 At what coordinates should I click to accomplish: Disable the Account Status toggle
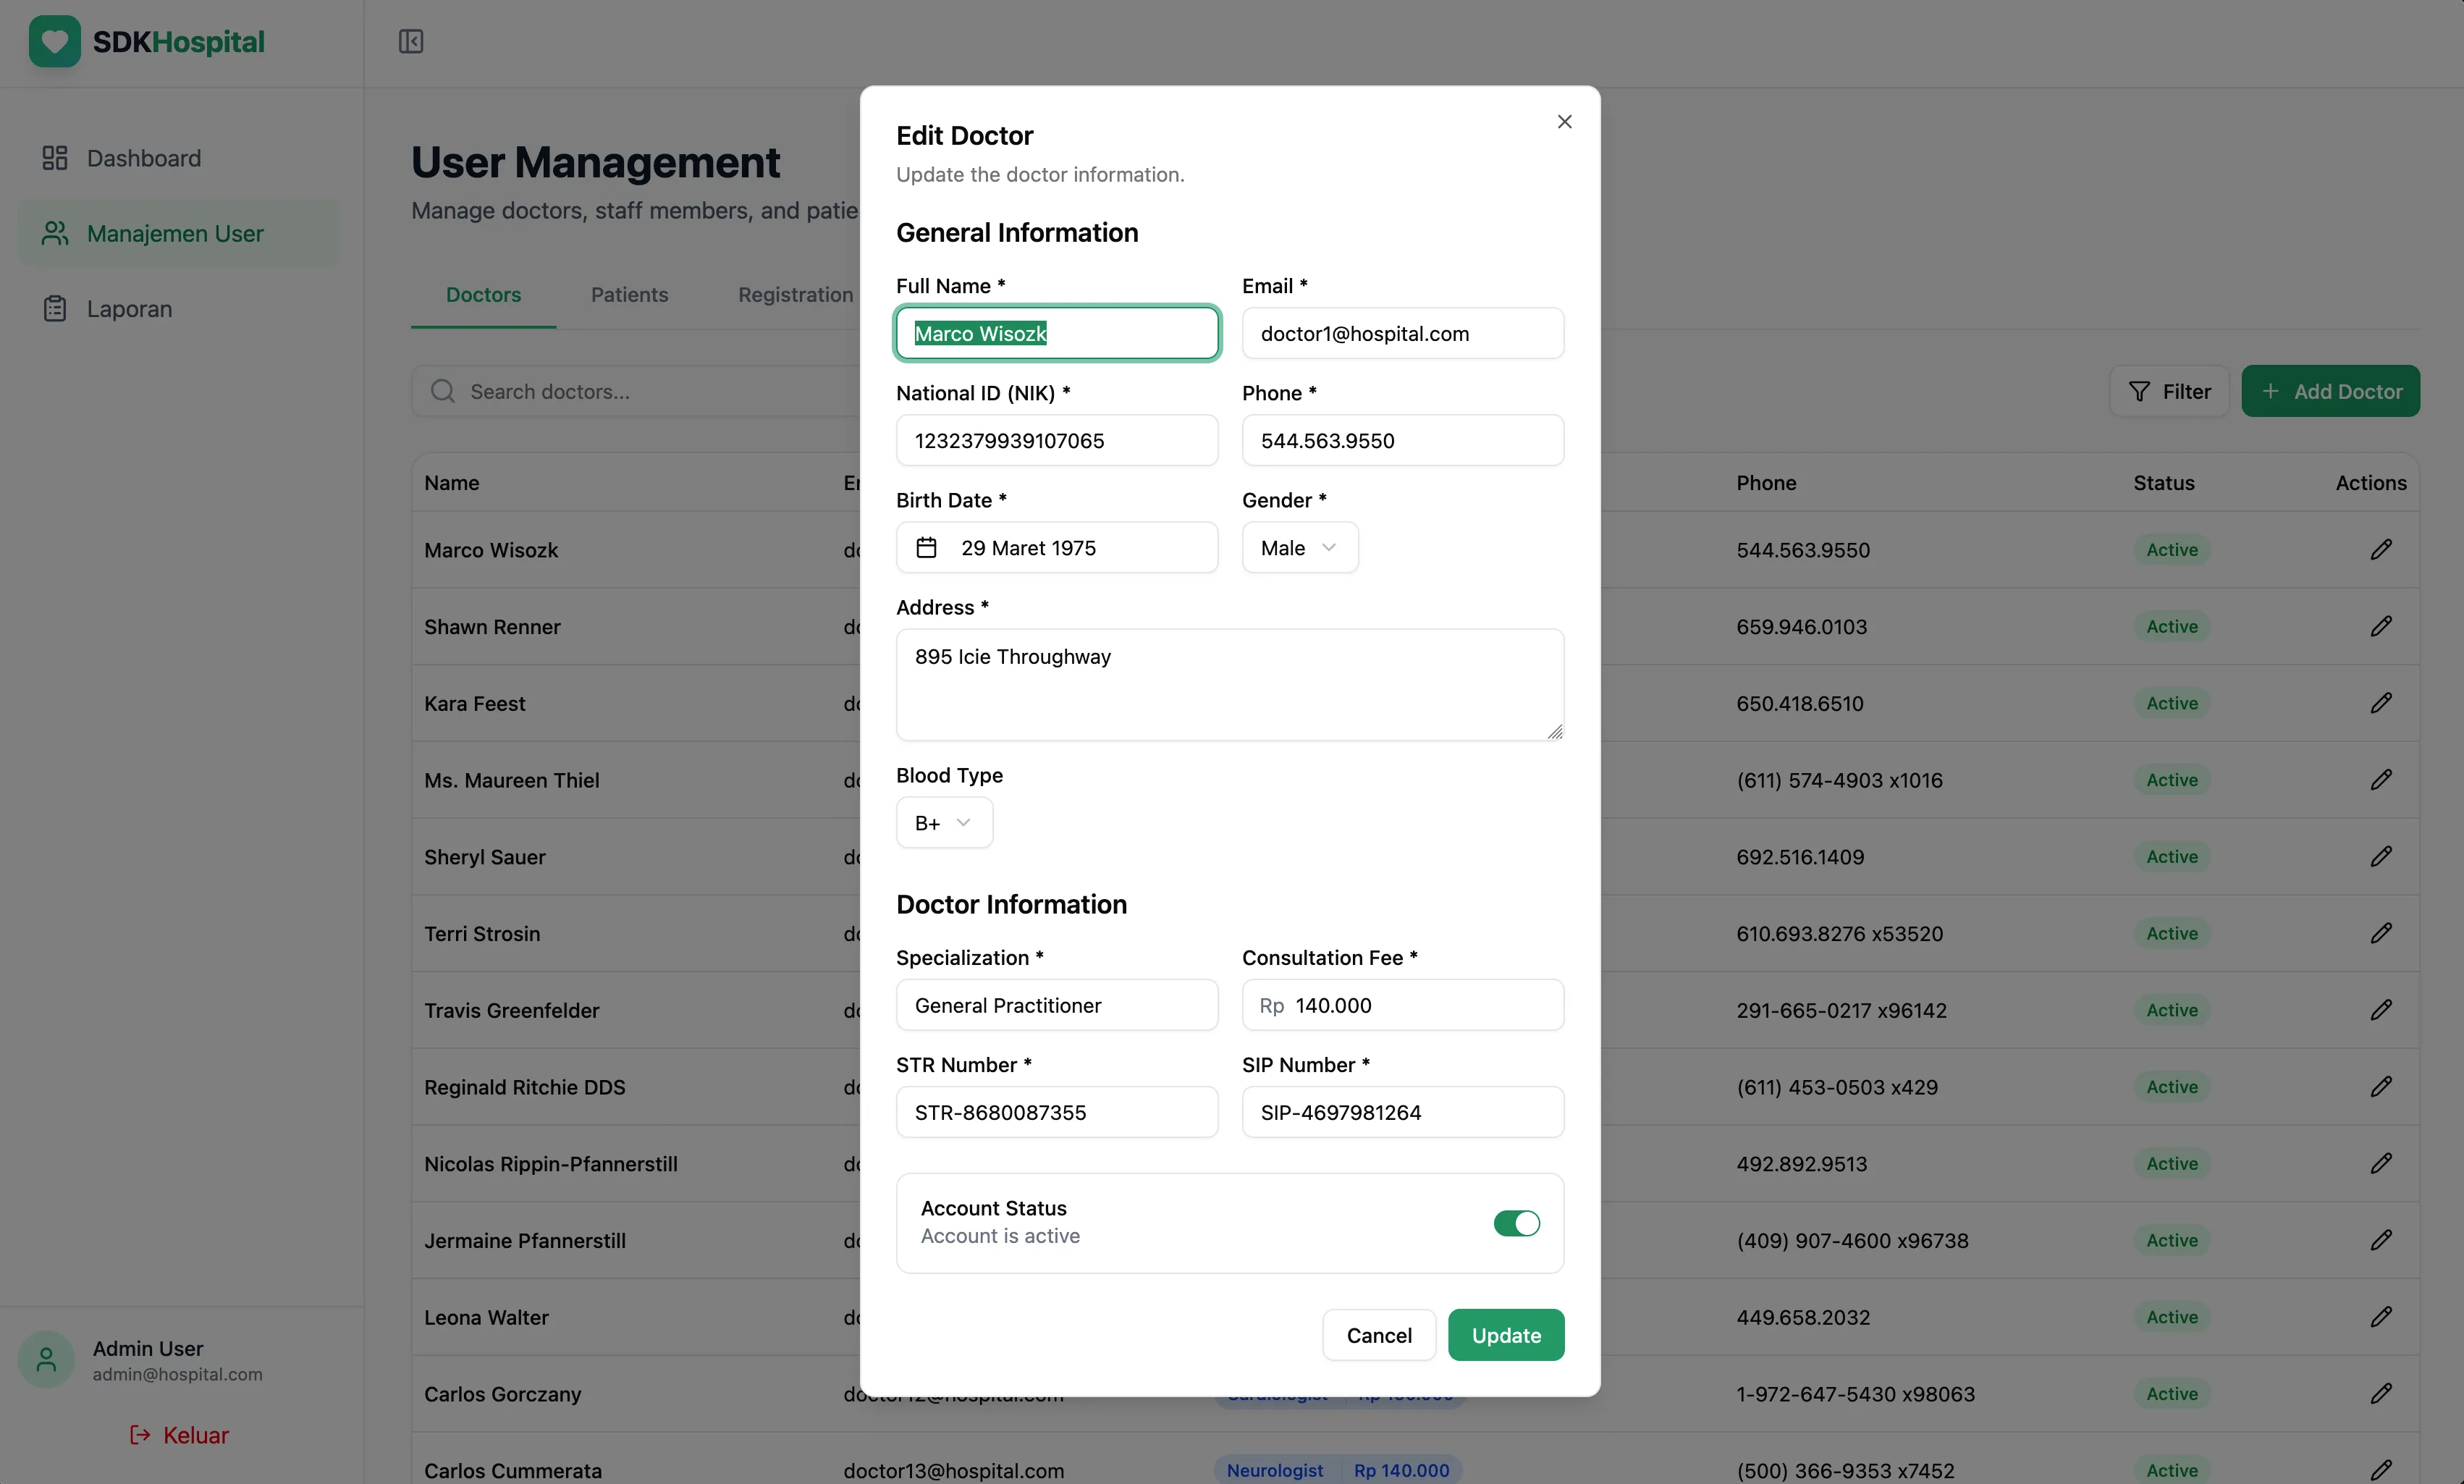tap(1516, 1223)
